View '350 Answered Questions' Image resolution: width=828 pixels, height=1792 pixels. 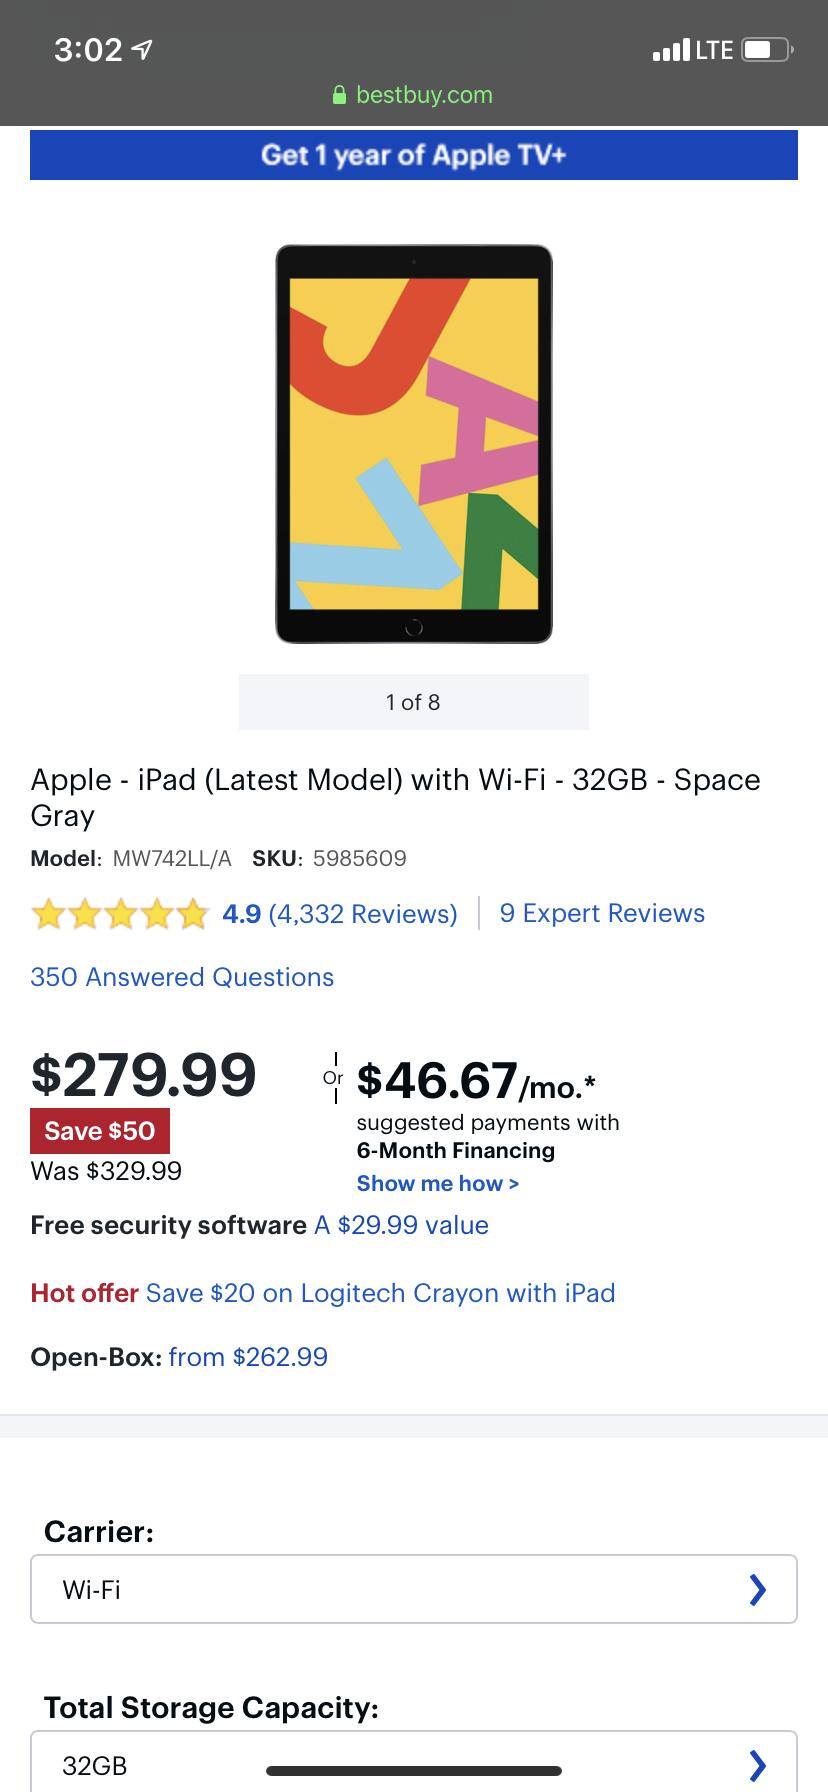(x=182, y=977)
